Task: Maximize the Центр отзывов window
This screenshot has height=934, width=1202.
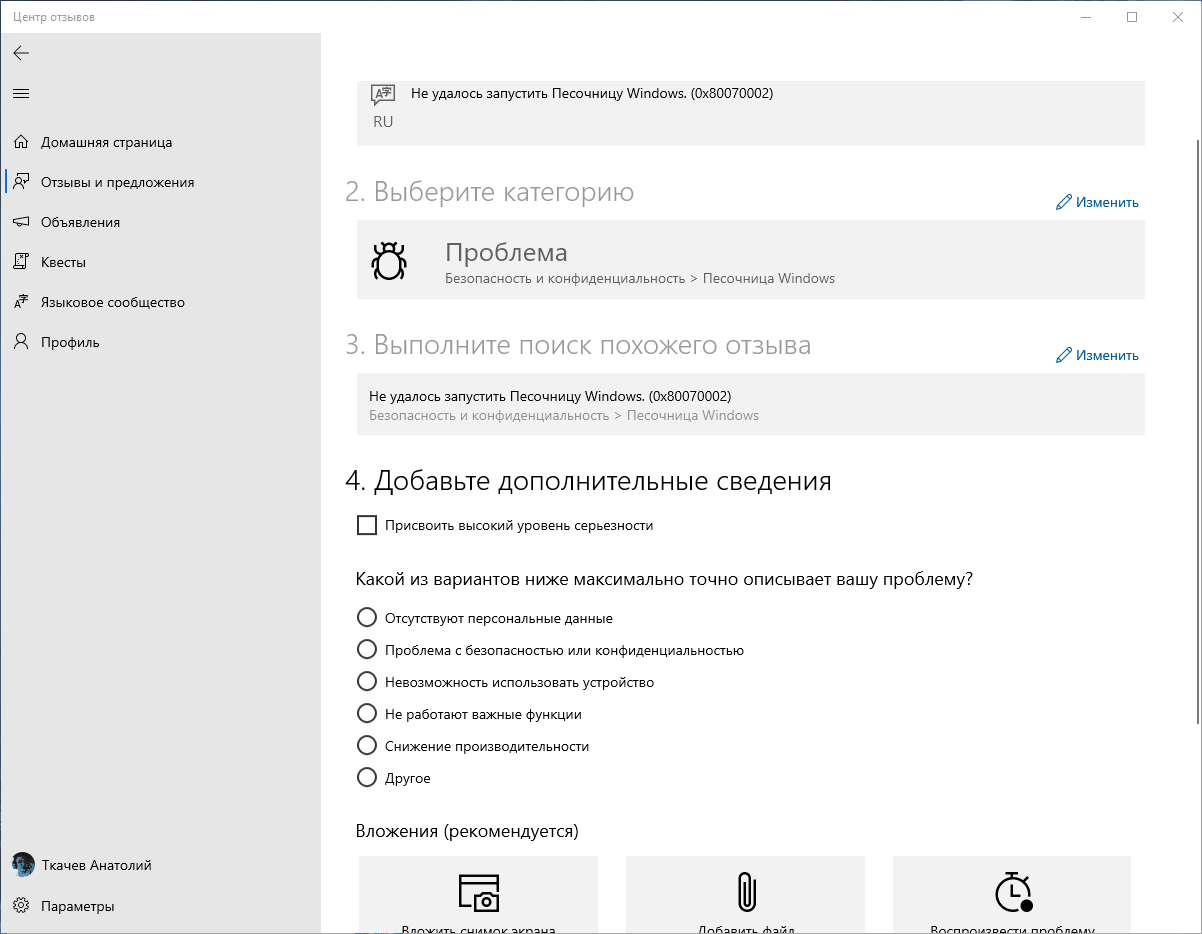Action: (1132, 17)
